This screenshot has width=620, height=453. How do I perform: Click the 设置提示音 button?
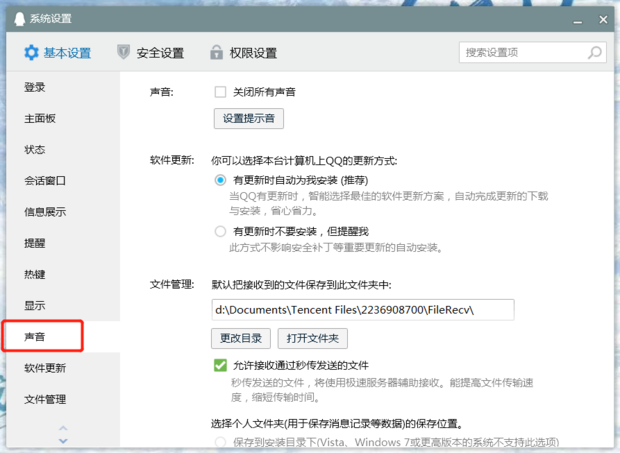click(249, 118)
